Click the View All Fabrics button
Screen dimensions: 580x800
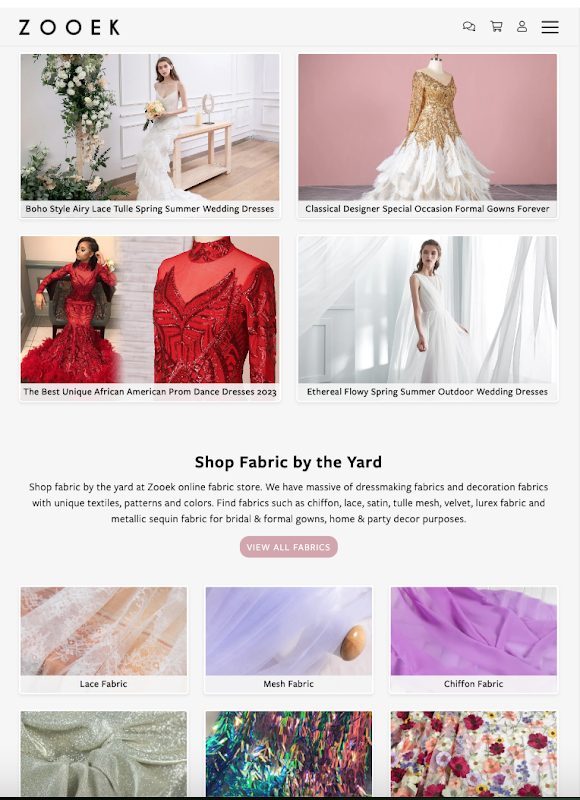(289, 547)
